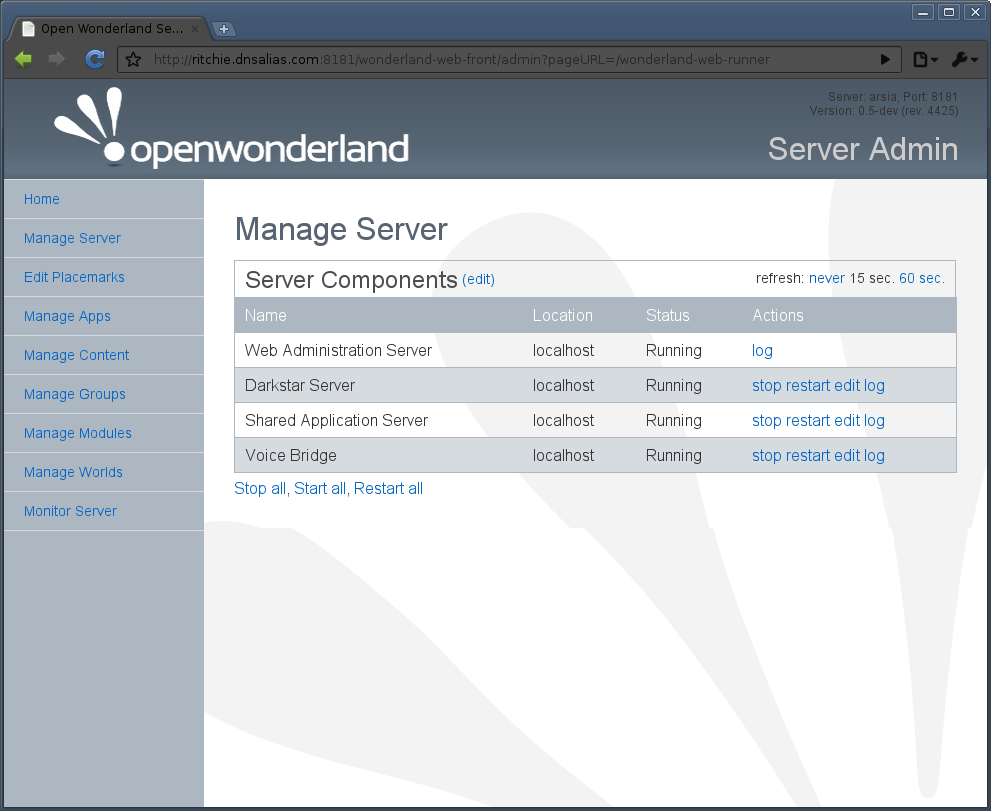Restart the Darkstar Server
The image size is (991, 811).
click(x=808, y=386)
